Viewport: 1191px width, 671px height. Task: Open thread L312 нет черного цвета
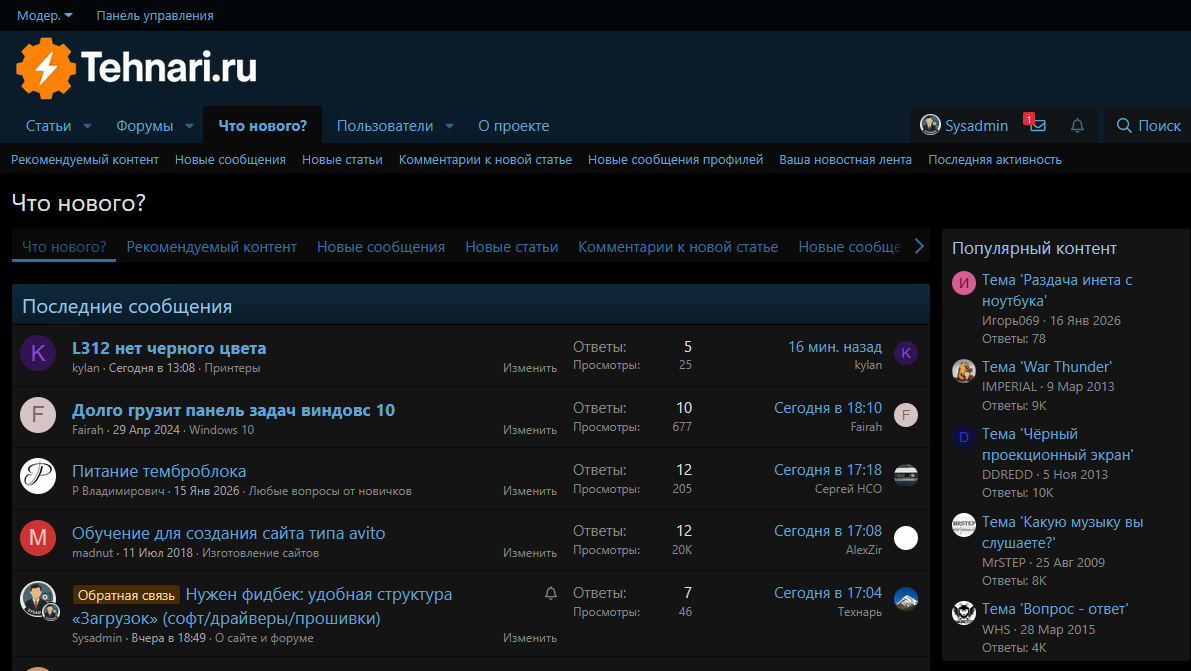[x=169, y=348]
